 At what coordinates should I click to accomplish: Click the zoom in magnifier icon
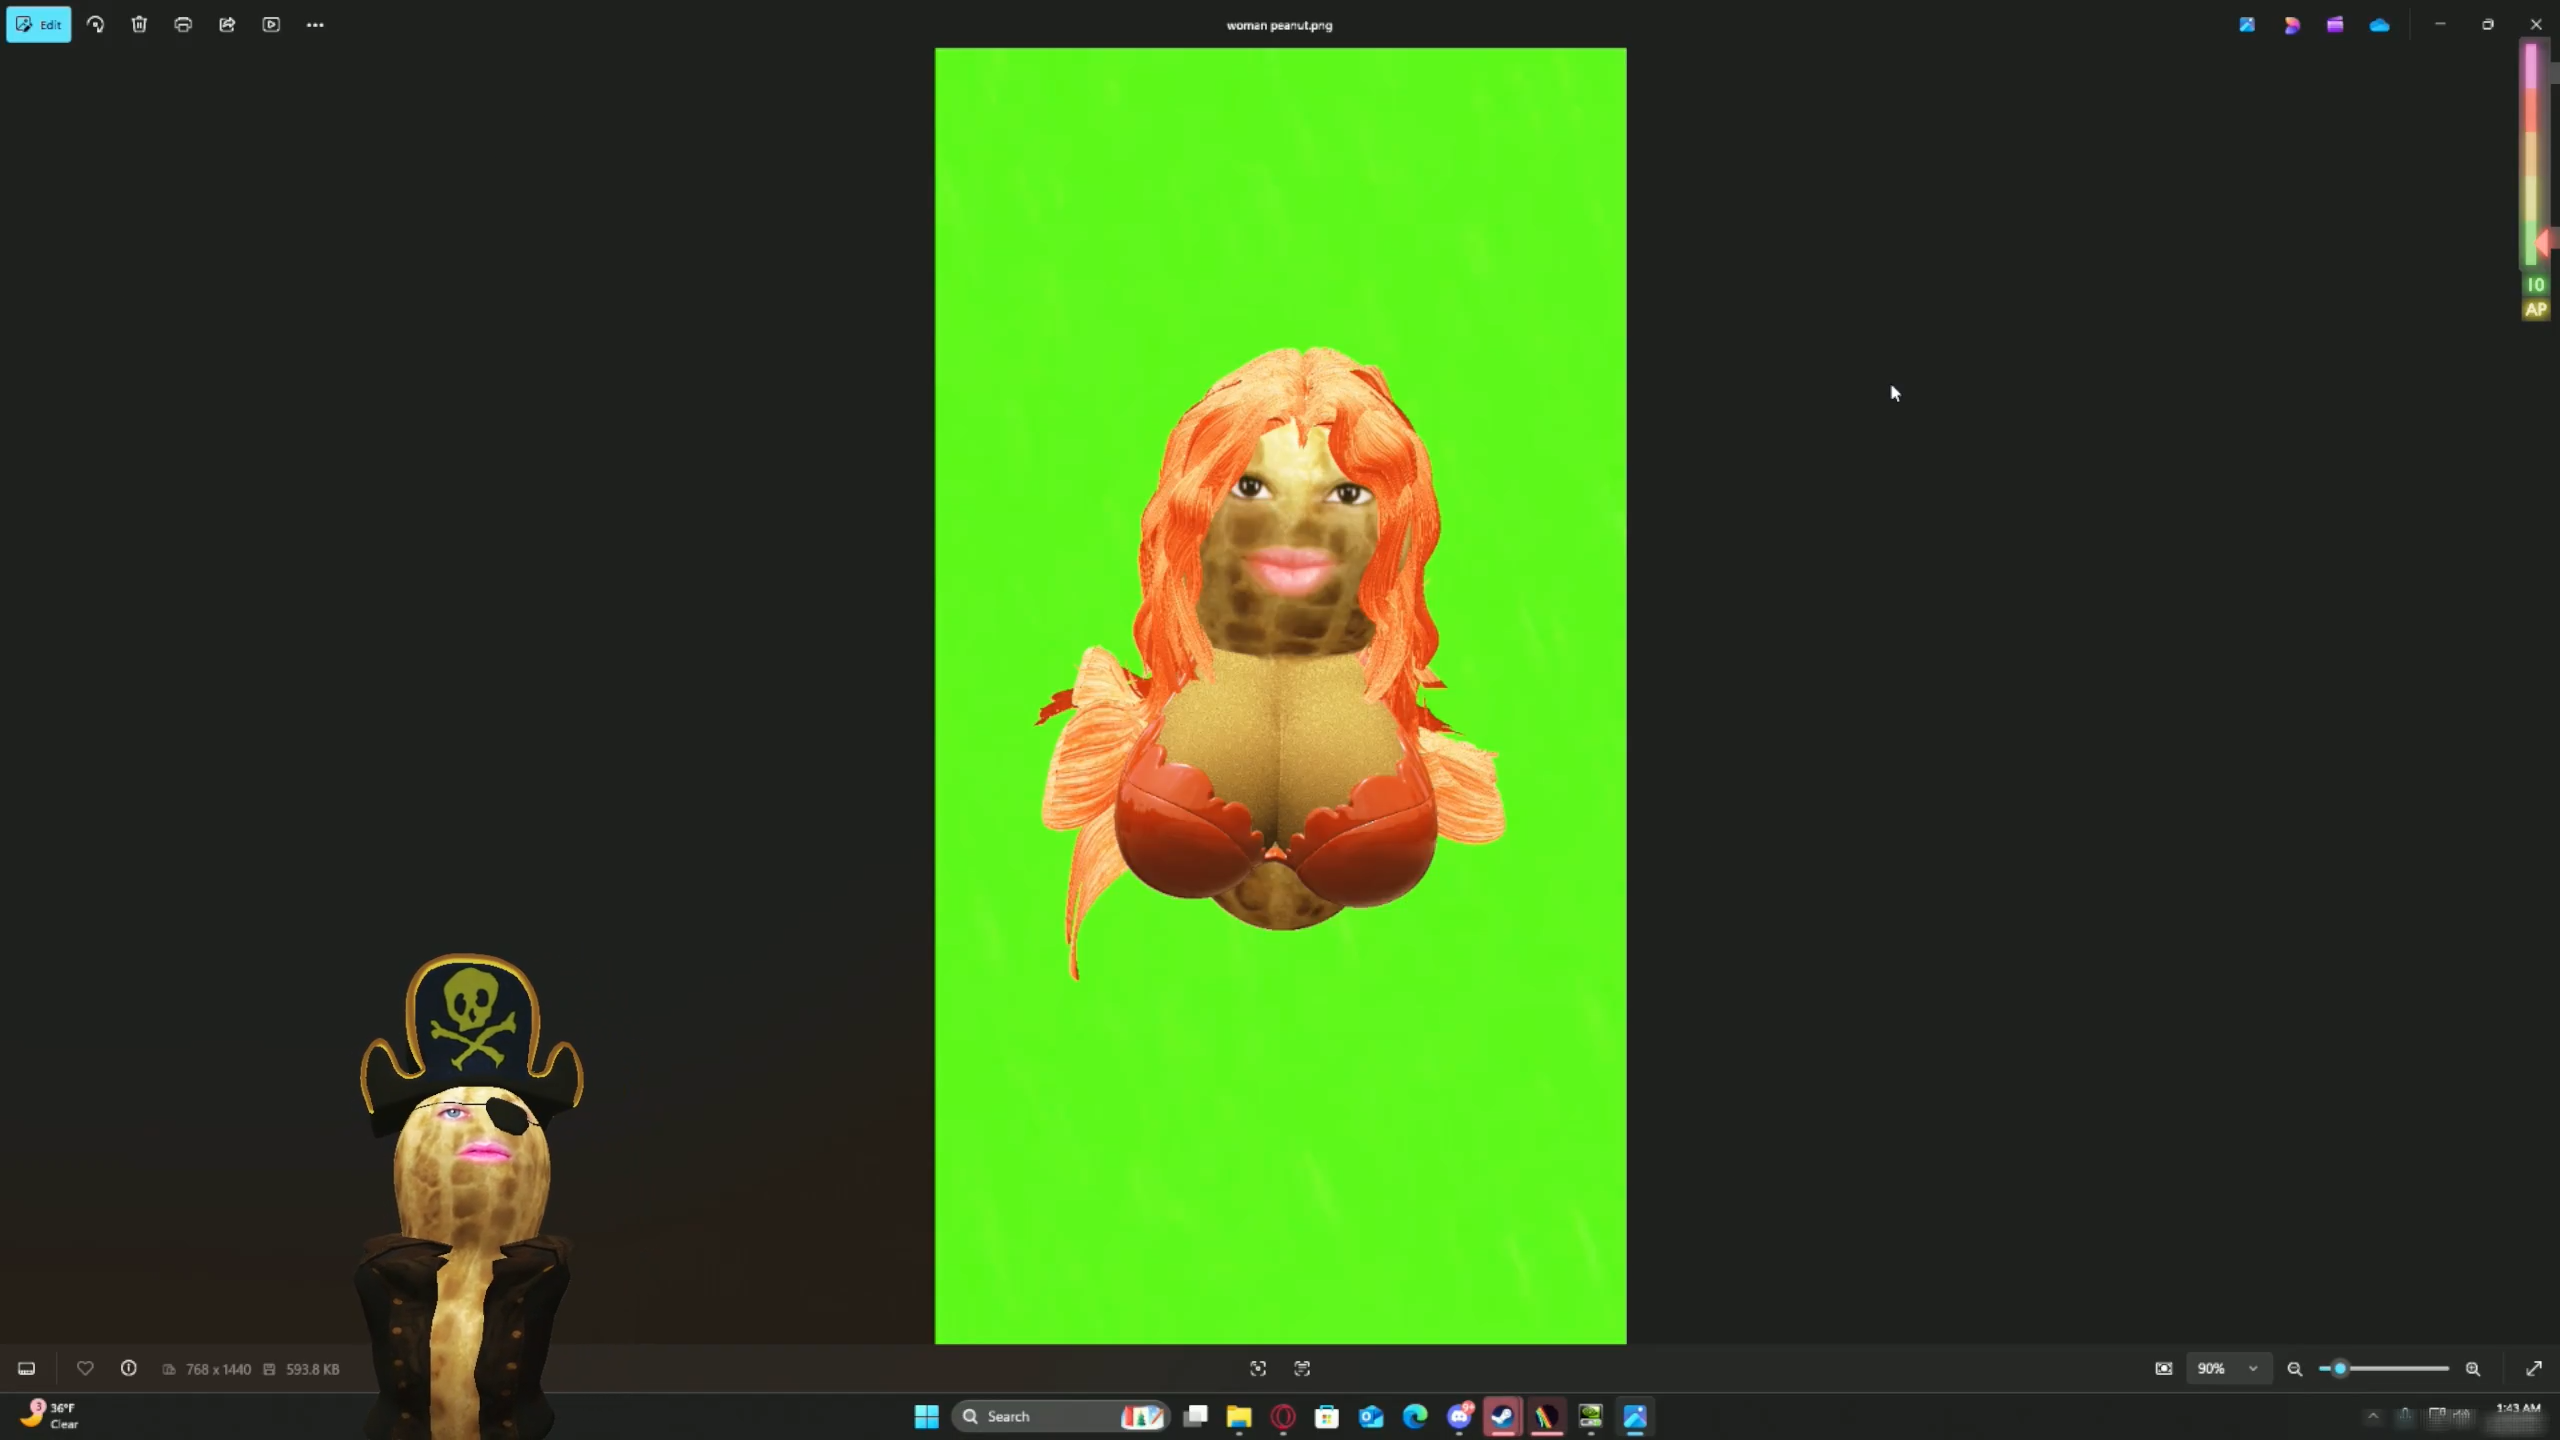(x=2473, y=1369)
